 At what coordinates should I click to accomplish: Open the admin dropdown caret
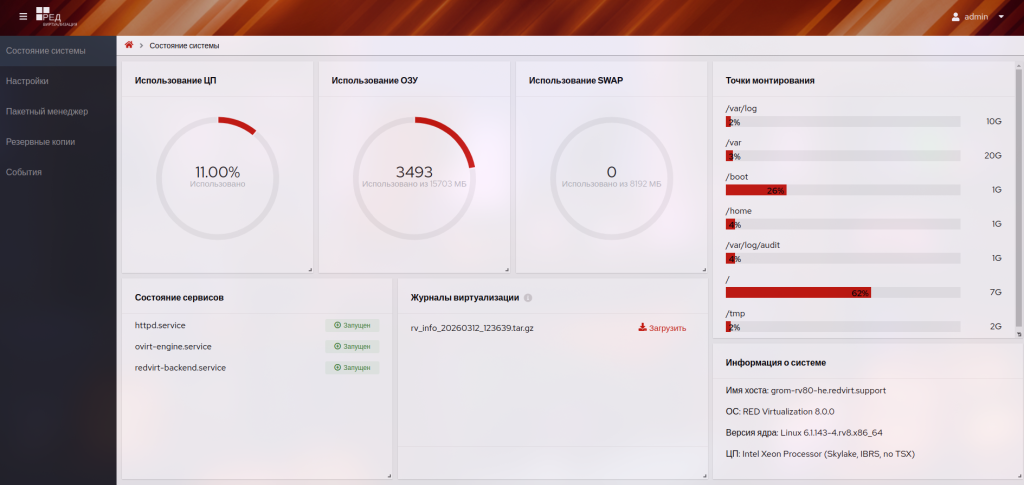1001,17
